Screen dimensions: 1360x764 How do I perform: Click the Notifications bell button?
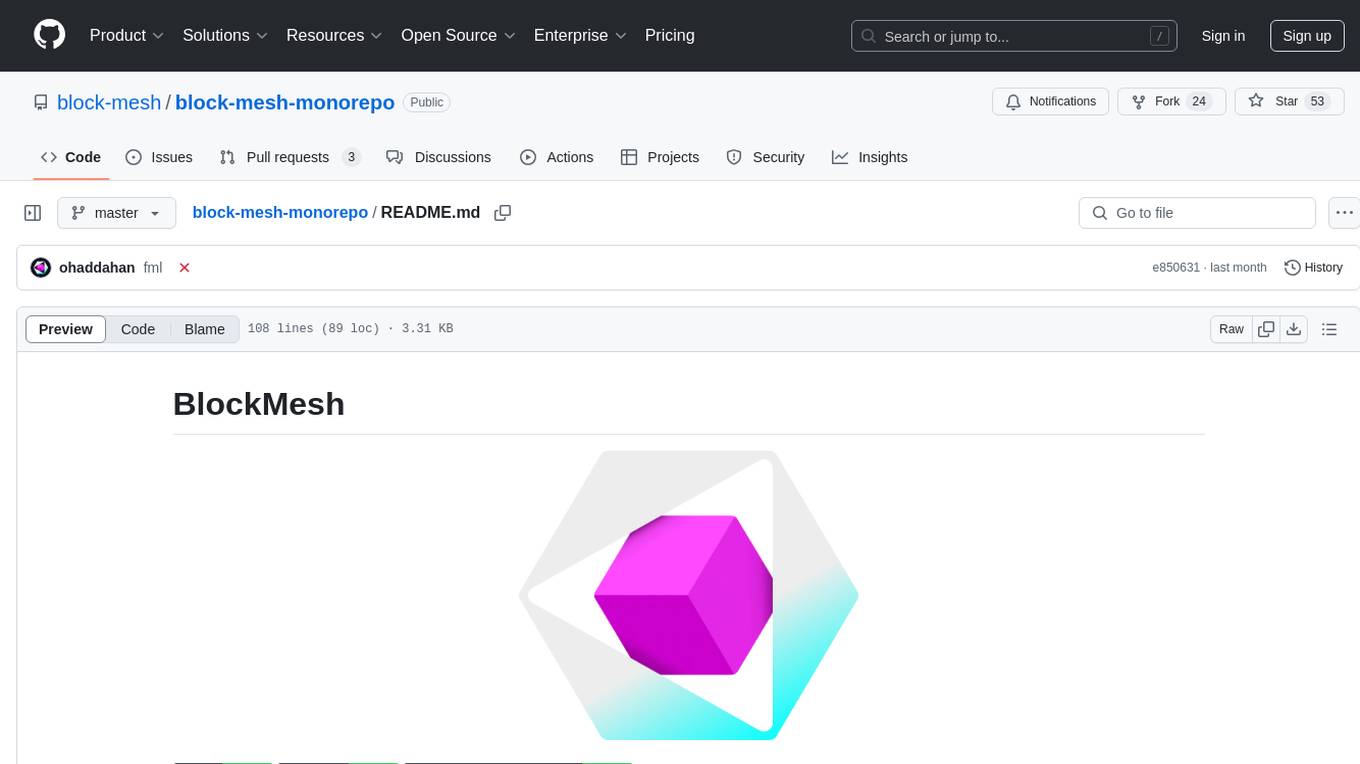(x=1051, y=102)
